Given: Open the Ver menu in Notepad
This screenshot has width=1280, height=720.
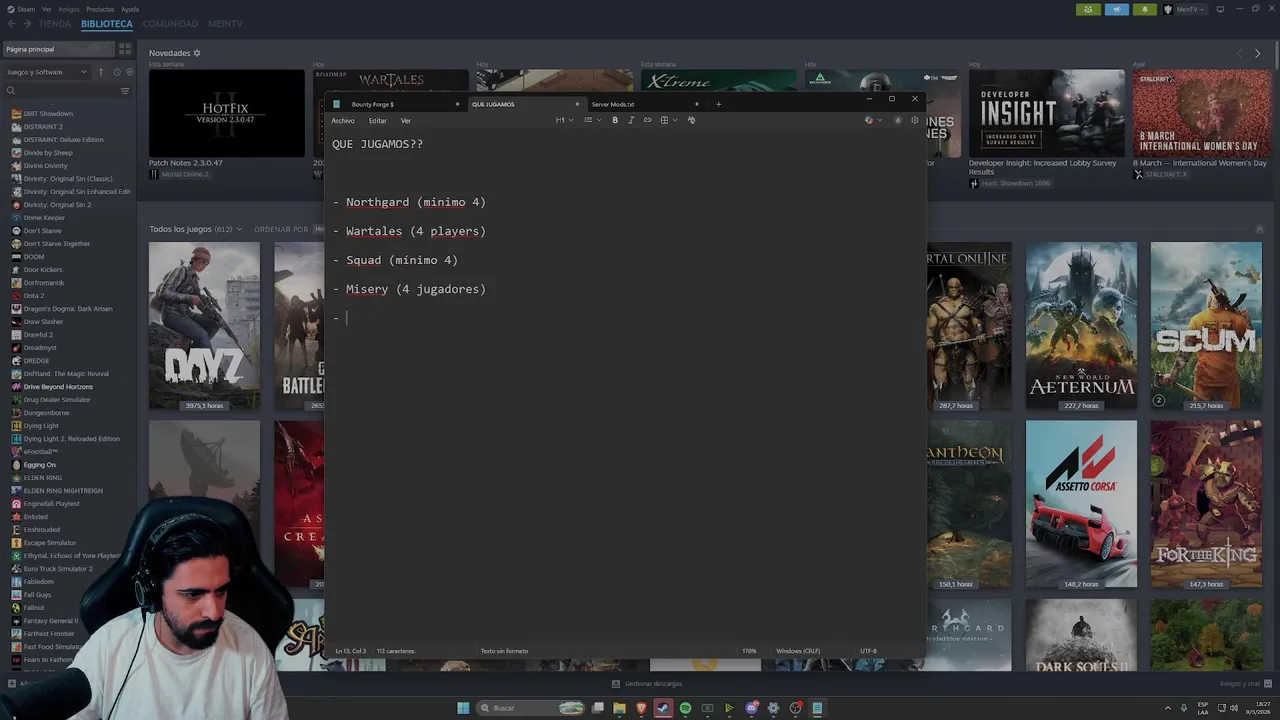Looking at the screenshot, I should pyautogui.click(x=405, y=120).
